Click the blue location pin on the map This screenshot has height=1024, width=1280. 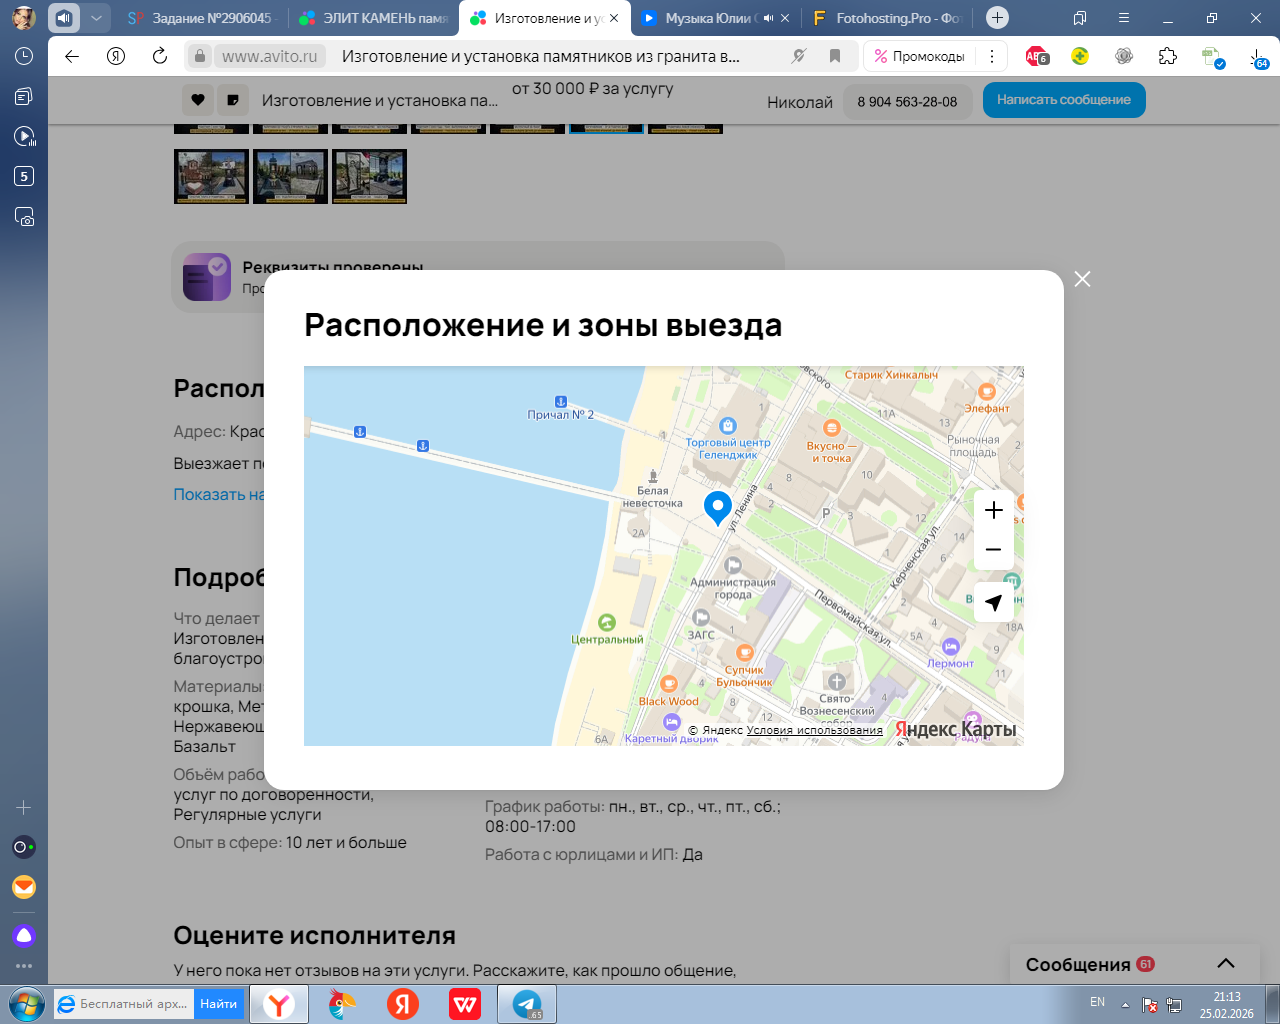717,507
